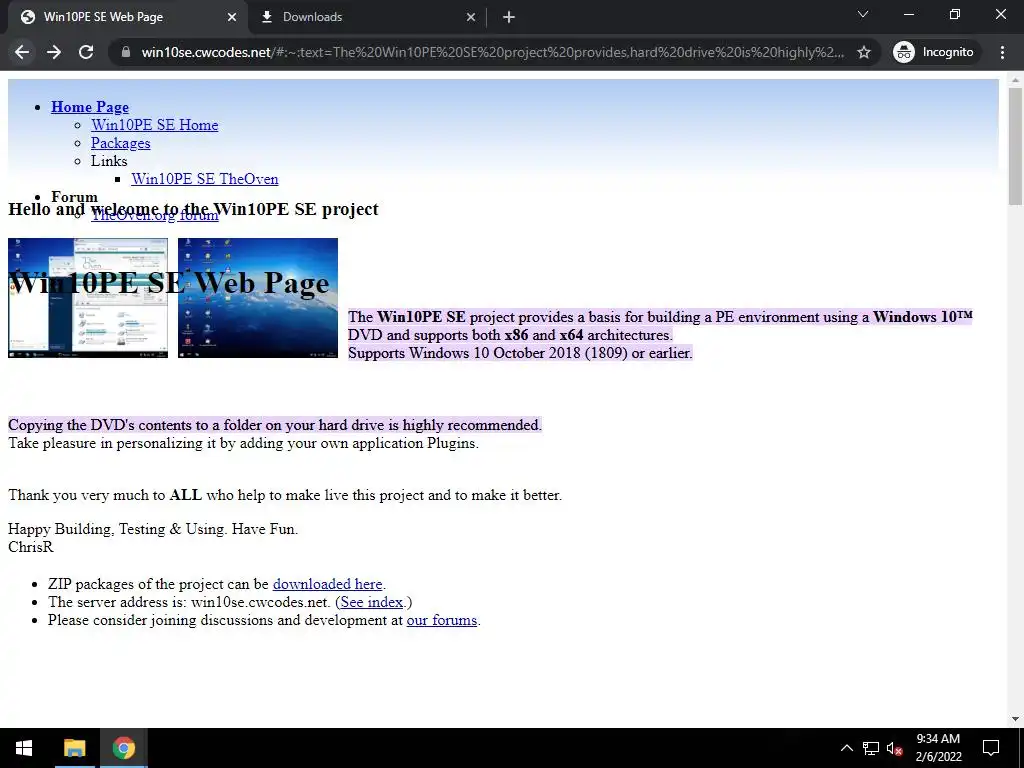Follow the Win10PE SE Home link
This screenshot has width=1024, height=768.
155,125
